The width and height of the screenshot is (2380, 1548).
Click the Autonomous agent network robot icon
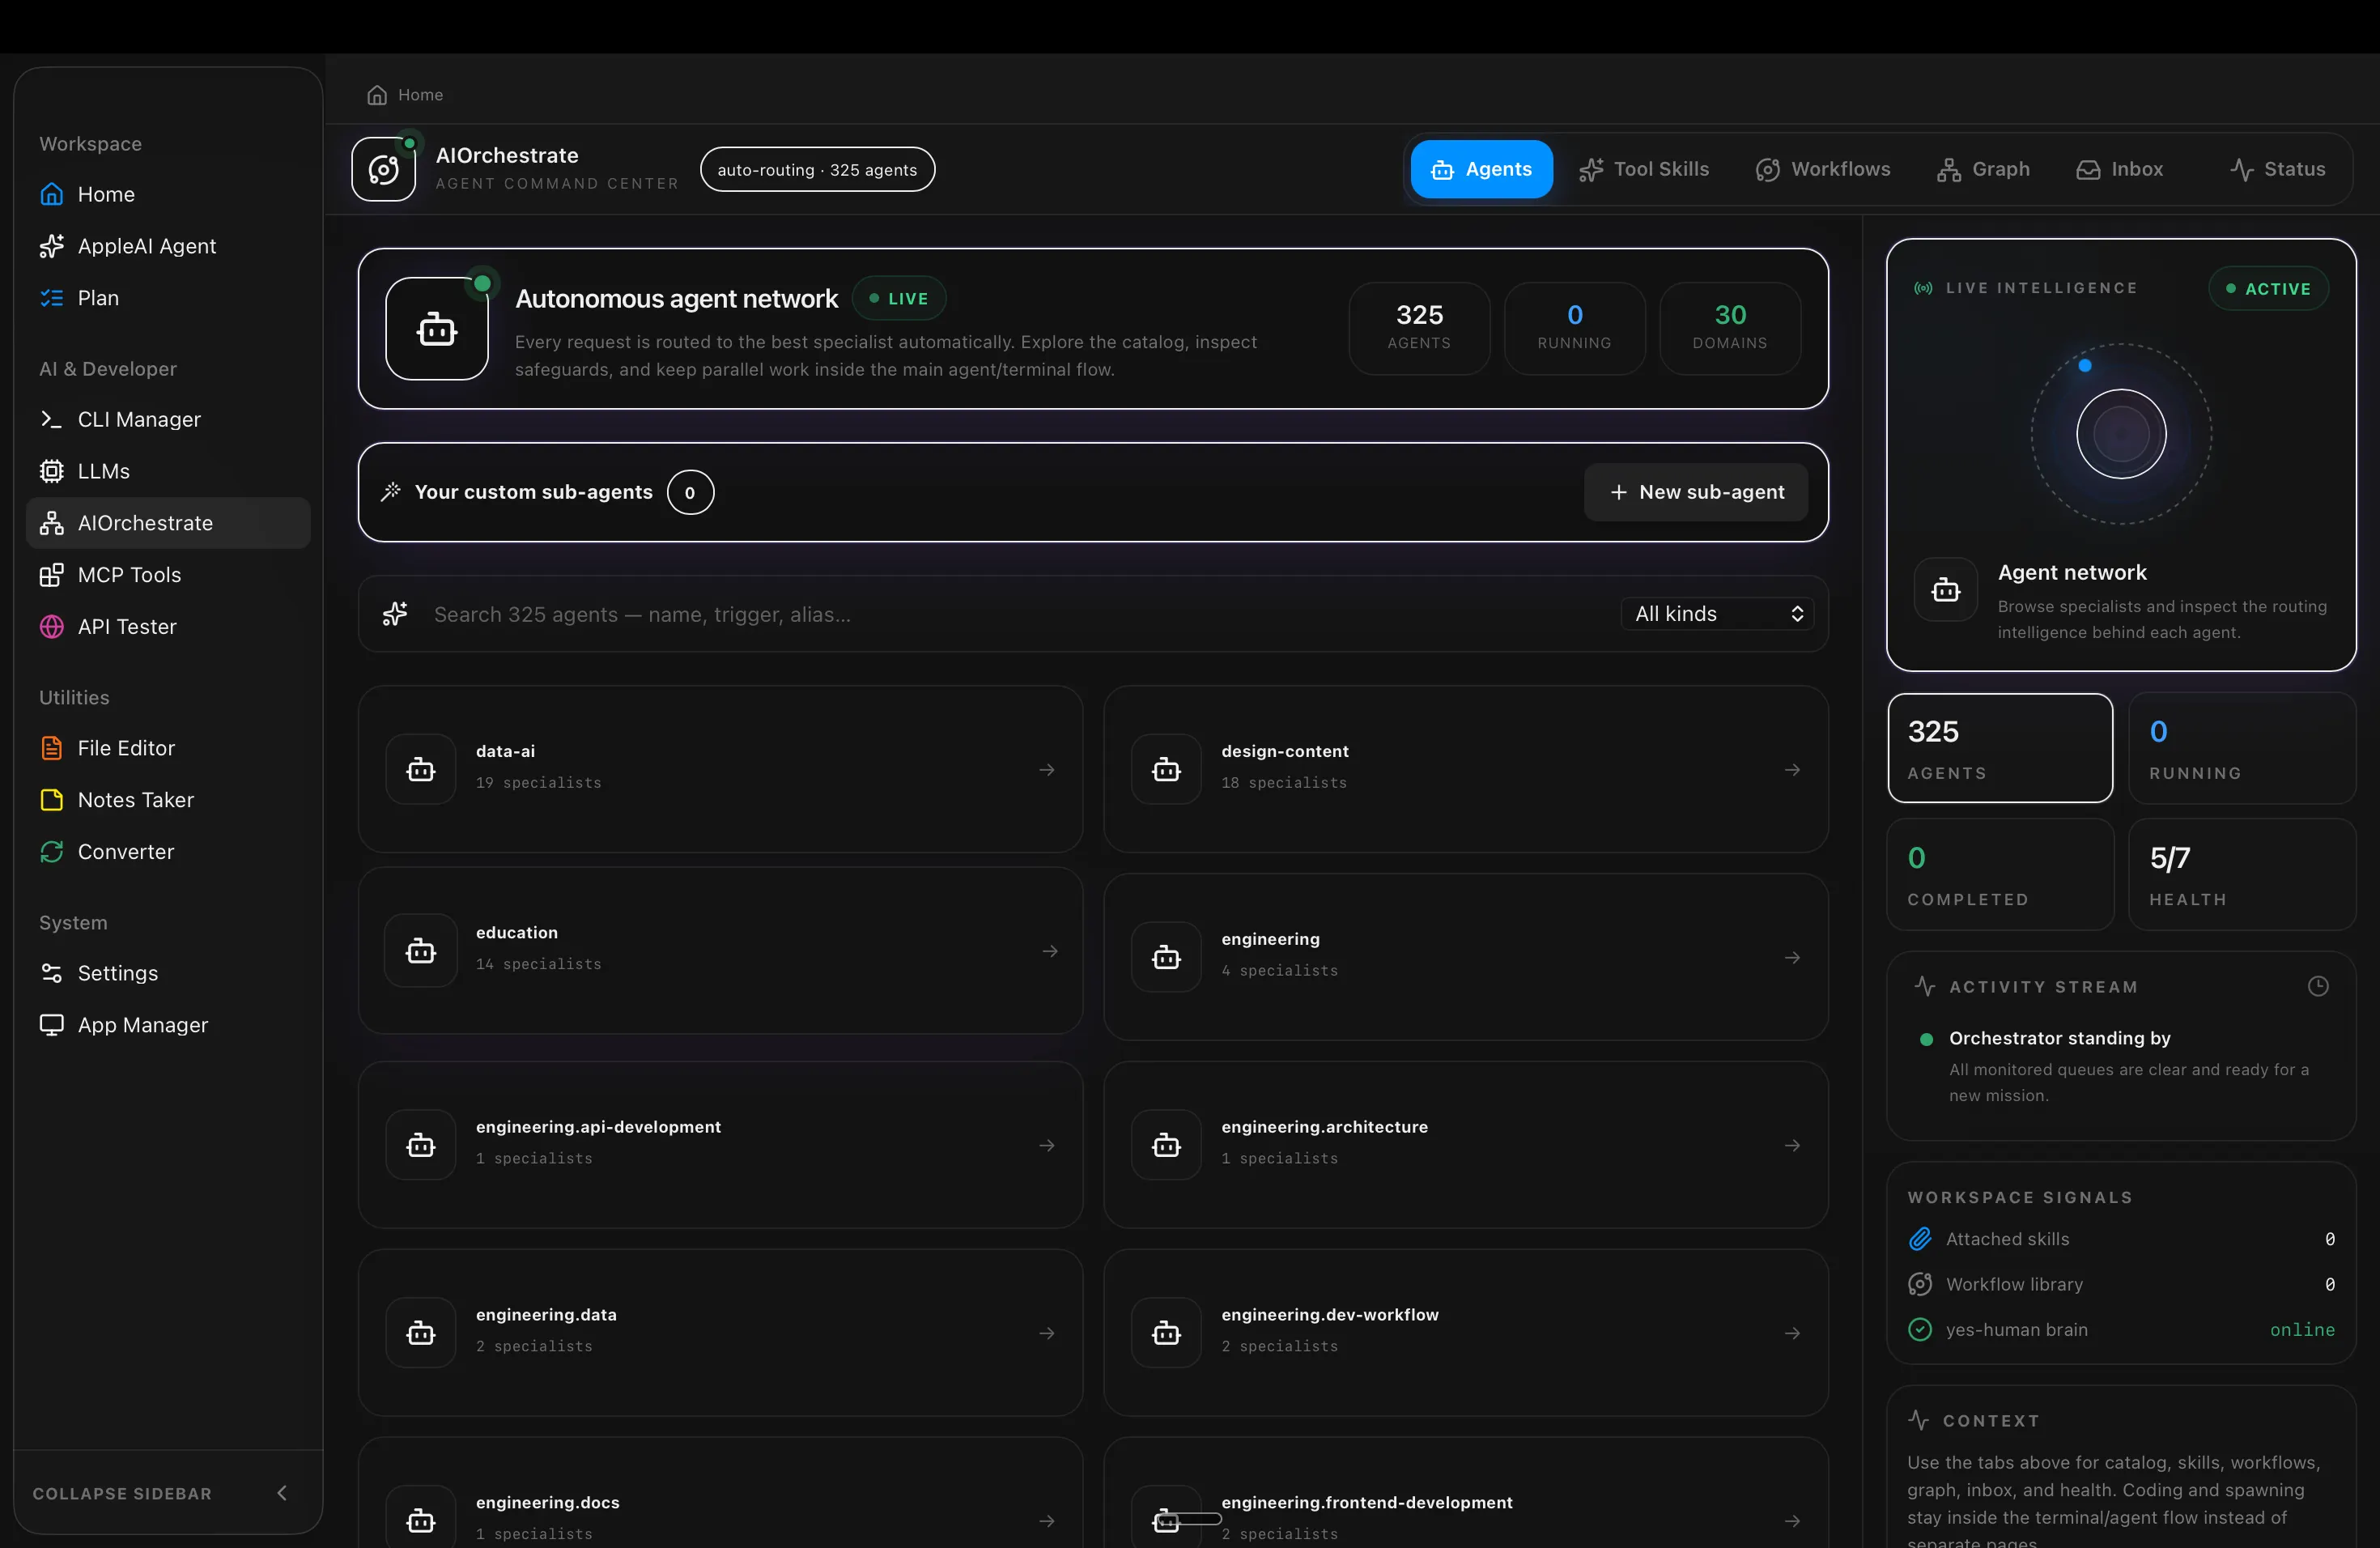437,329
